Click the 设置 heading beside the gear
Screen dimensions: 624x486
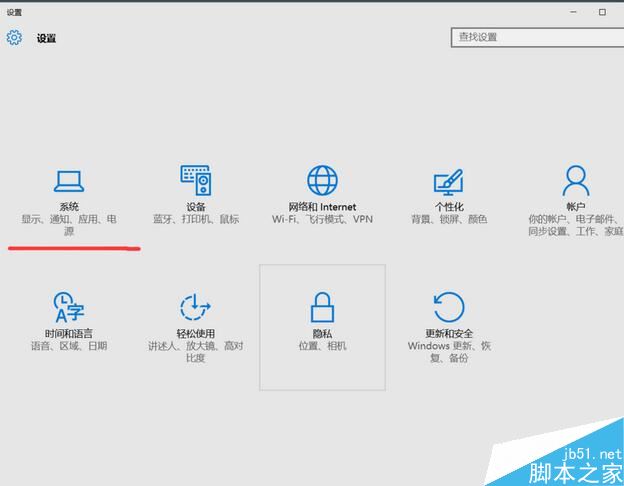point(46,38)
